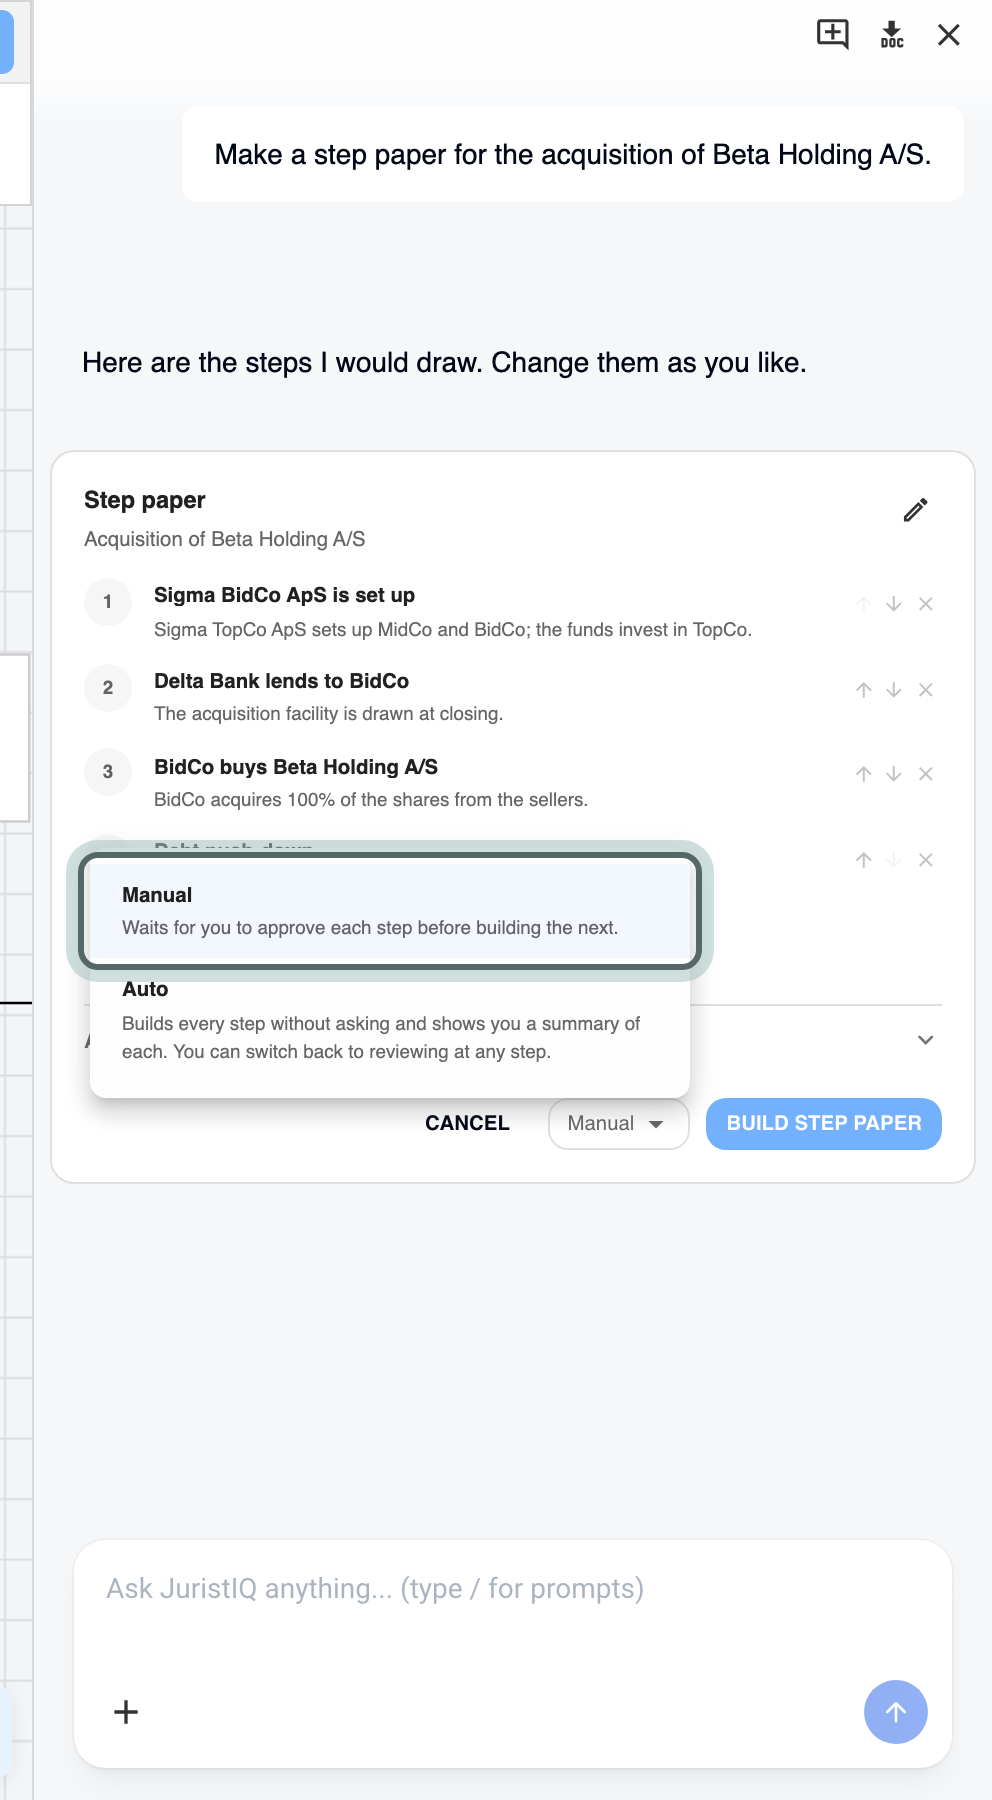This screenshot has height=1800, width=992.
Task: Click step number 2 badge
Action: click(x=108, y=688)
